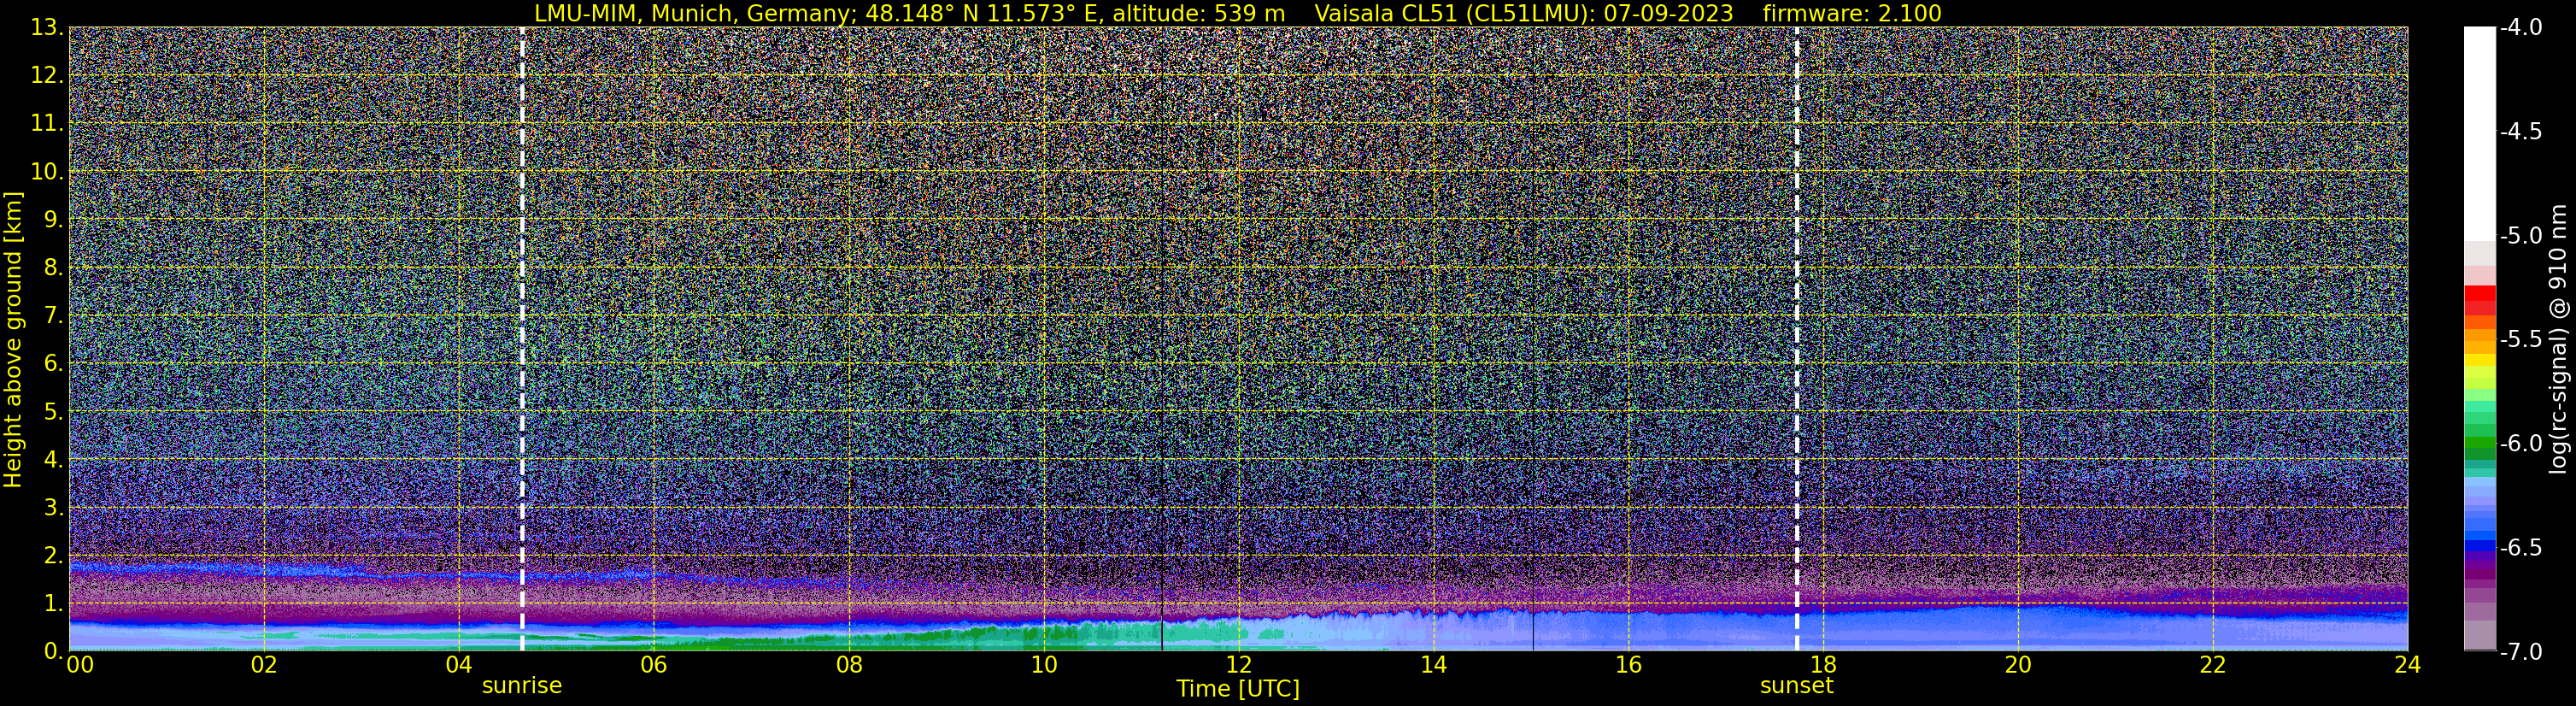Screen dimensions: 2576x706
Task: Select the "14" time axis tick label
Action: [x=1433, y=665]
